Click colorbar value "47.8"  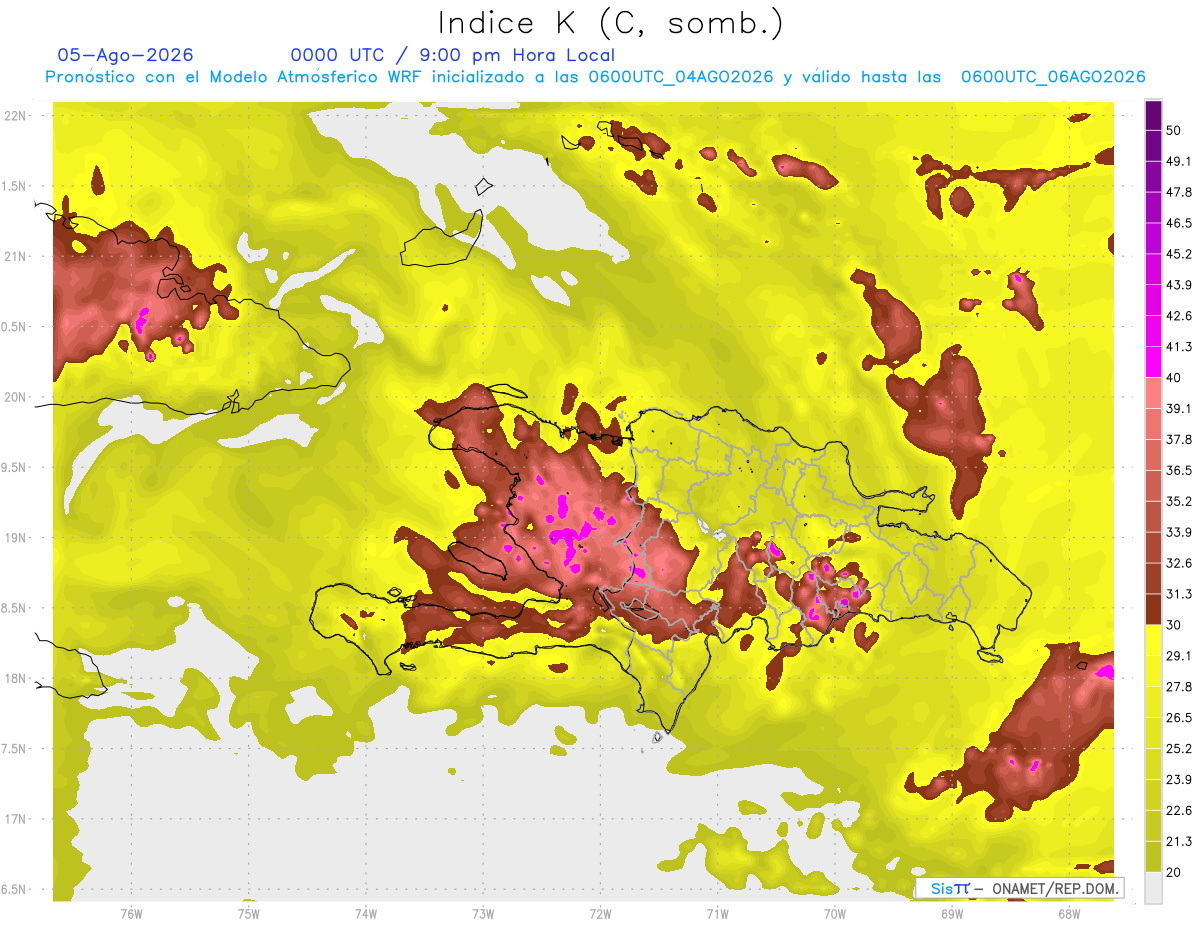click(x=1179, y=193)
